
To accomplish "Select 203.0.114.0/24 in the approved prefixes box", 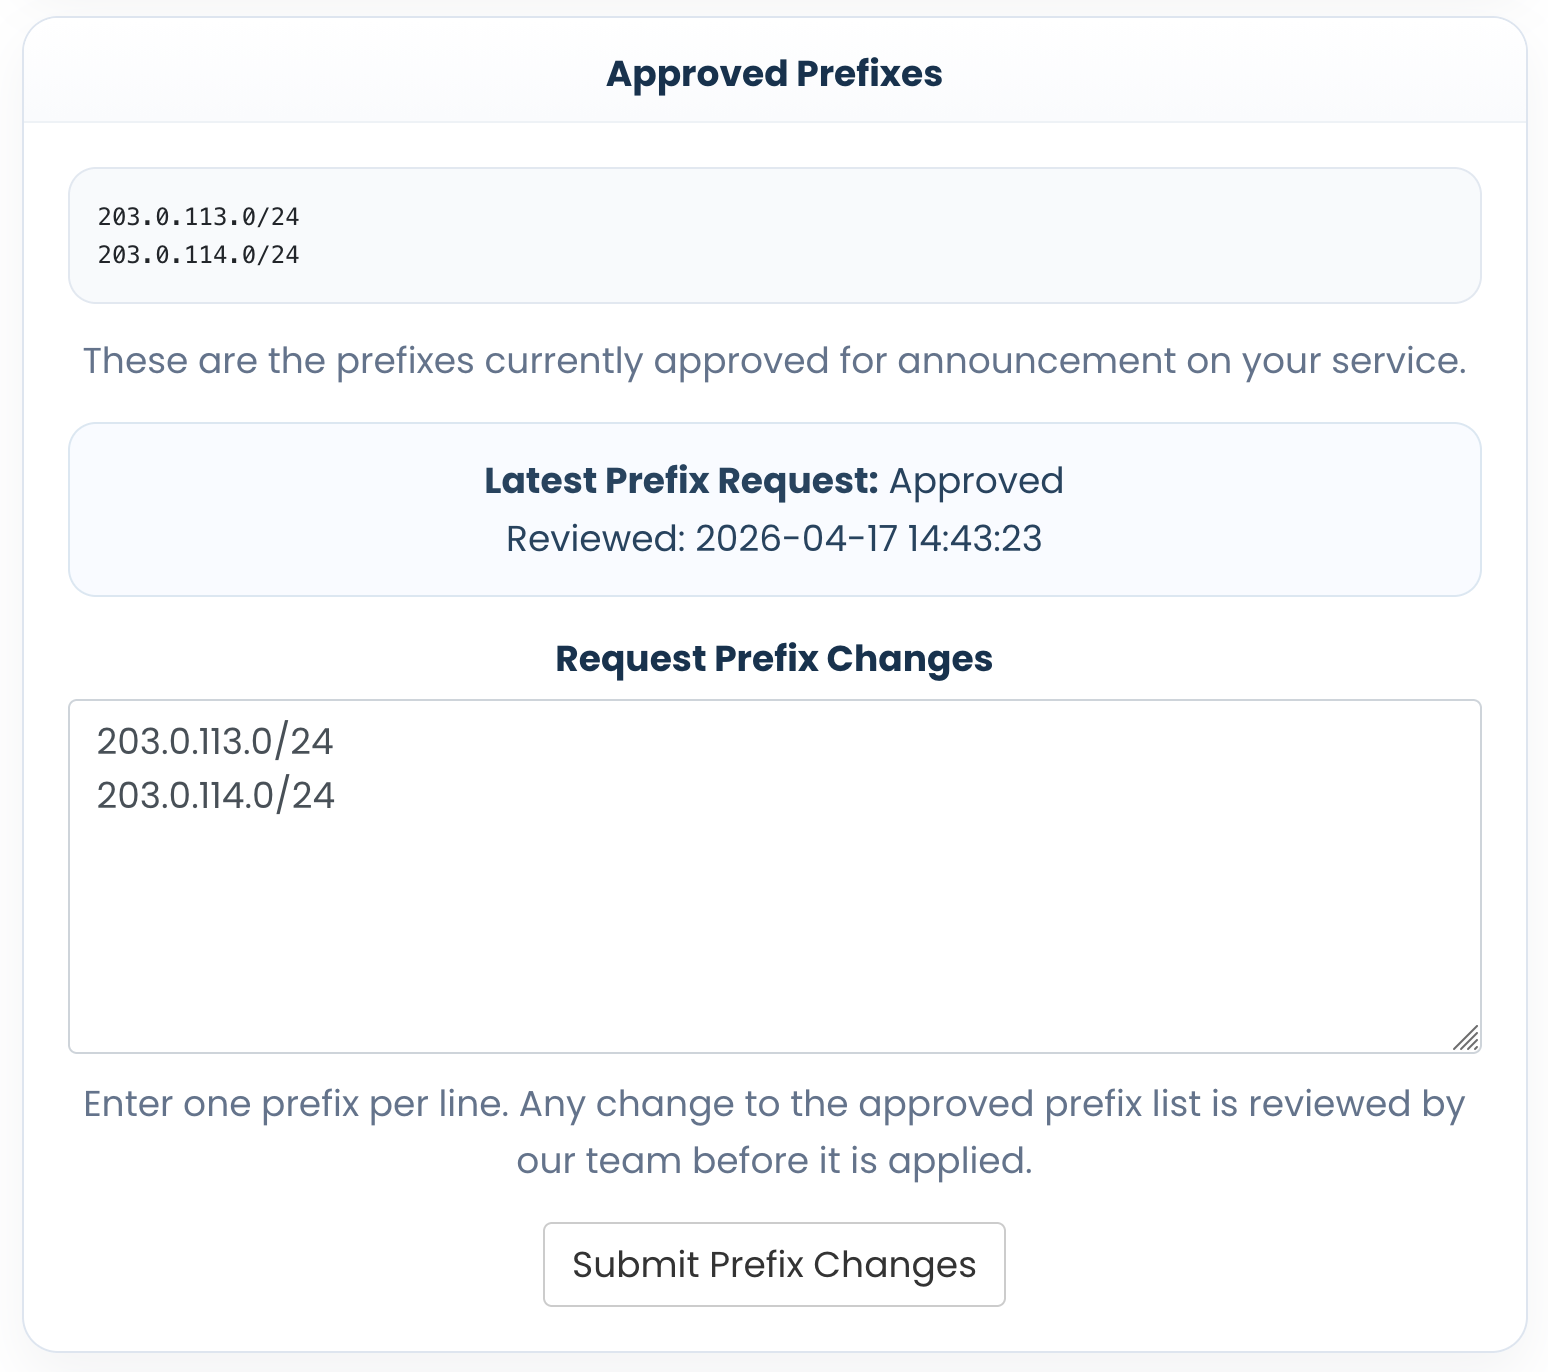I will coord(200,255).
